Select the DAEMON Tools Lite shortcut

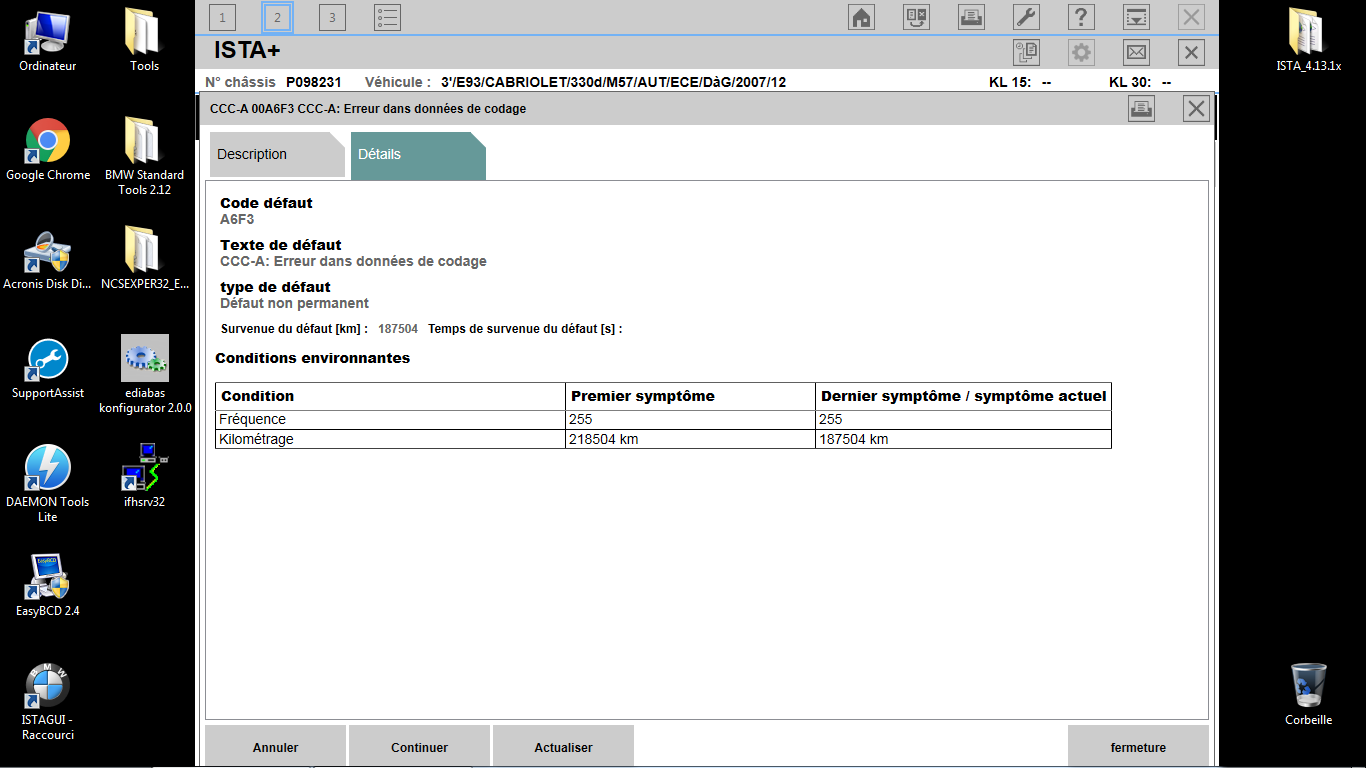47,484
